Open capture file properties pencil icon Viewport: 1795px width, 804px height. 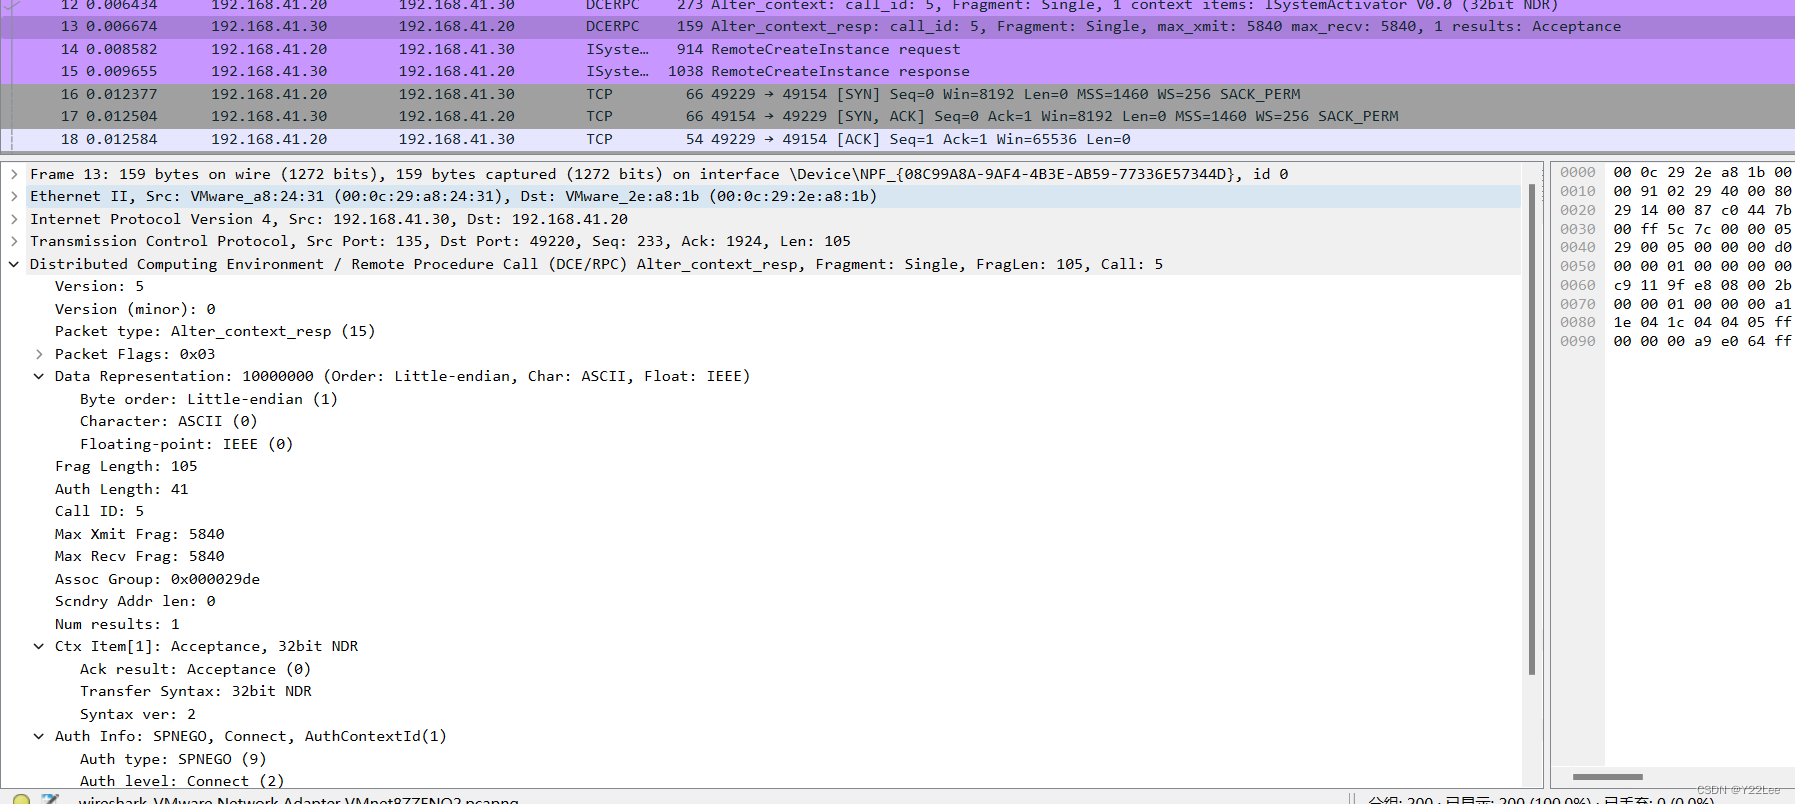[51, 799]
